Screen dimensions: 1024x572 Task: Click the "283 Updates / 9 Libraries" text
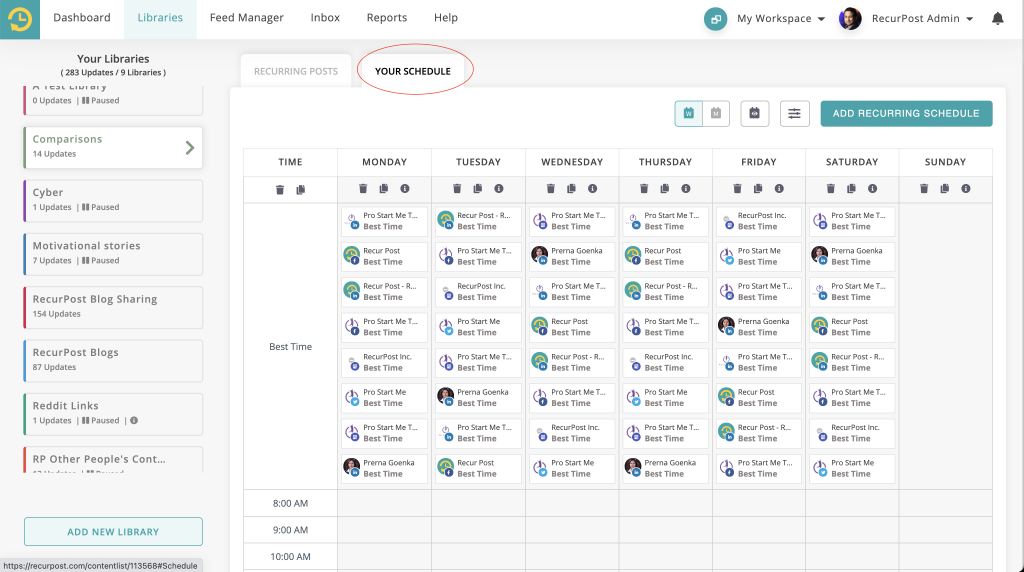113,72
